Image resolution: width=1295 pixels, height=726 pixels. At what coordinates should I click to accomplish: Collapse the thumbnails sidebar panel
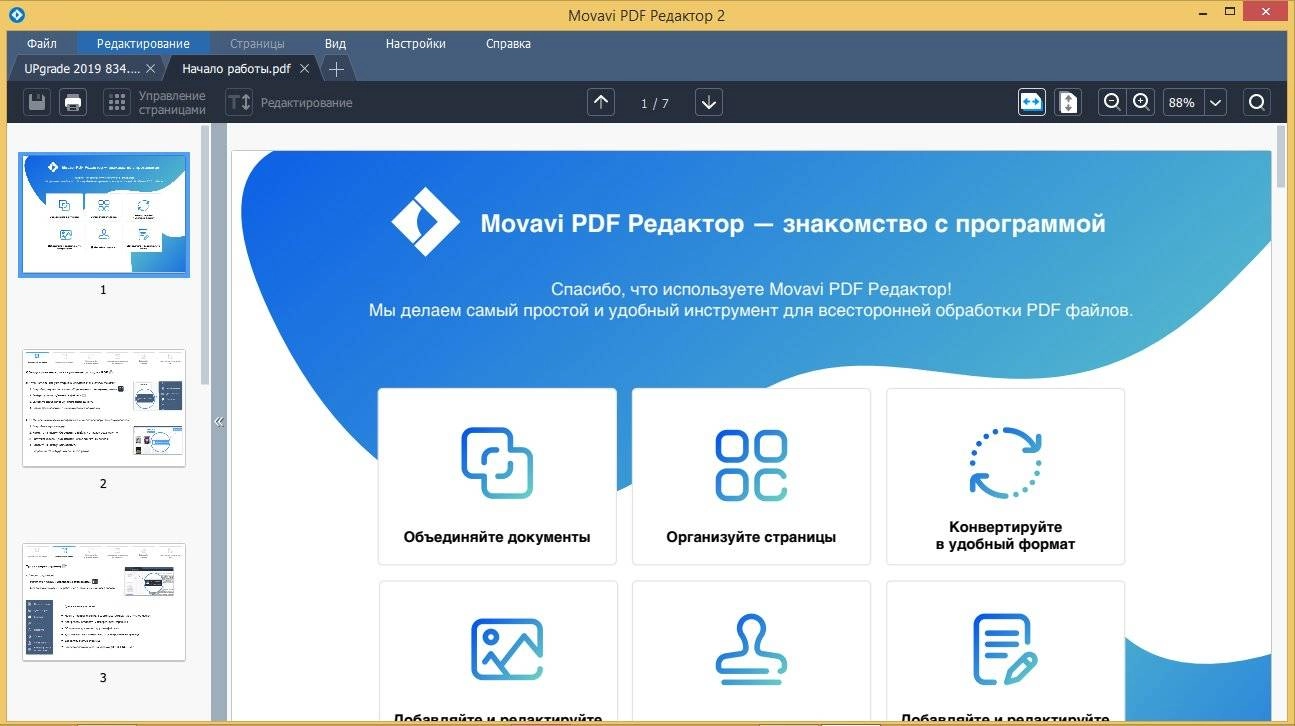219,422
